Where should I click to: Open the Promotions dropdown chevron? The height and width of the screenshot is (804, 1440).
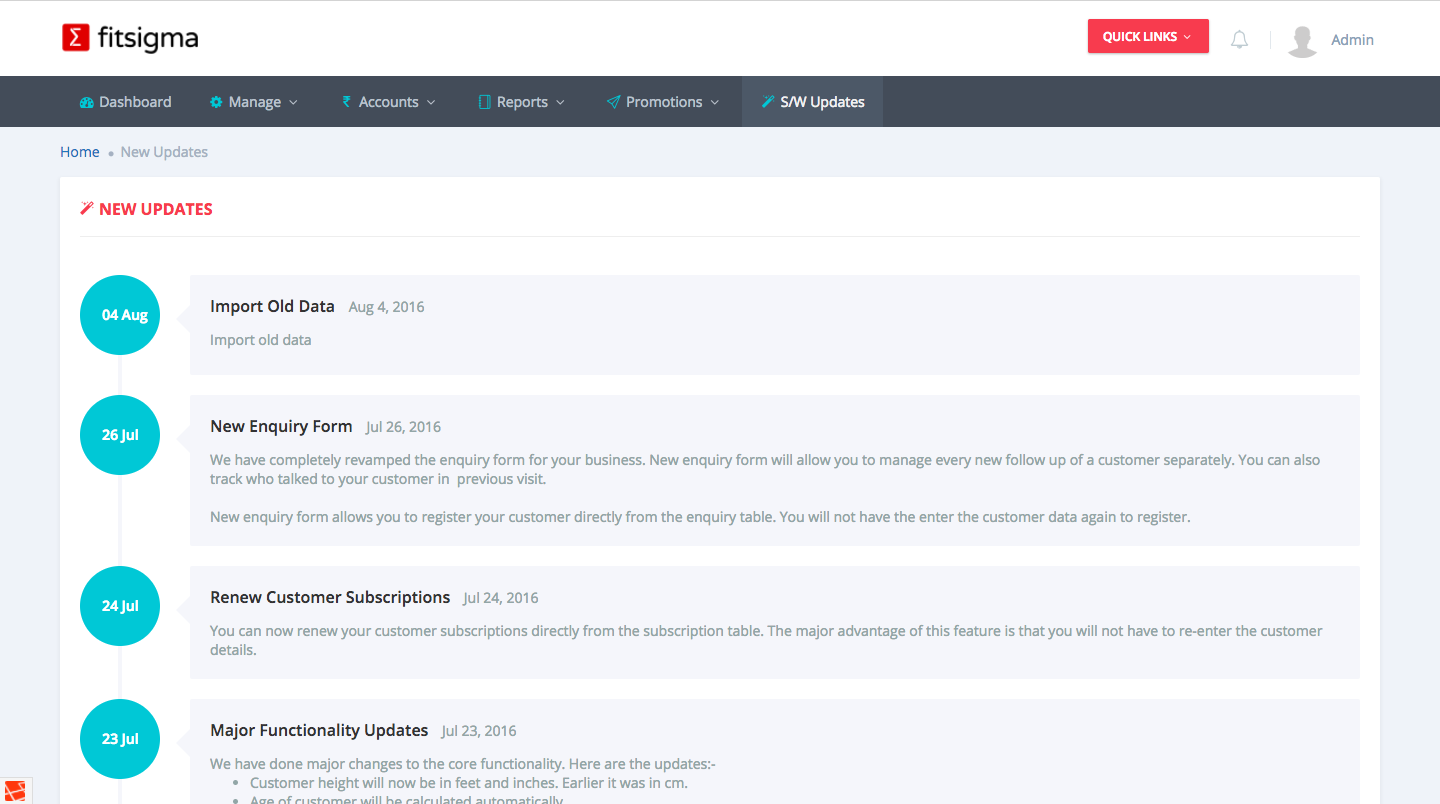(715, 103)
